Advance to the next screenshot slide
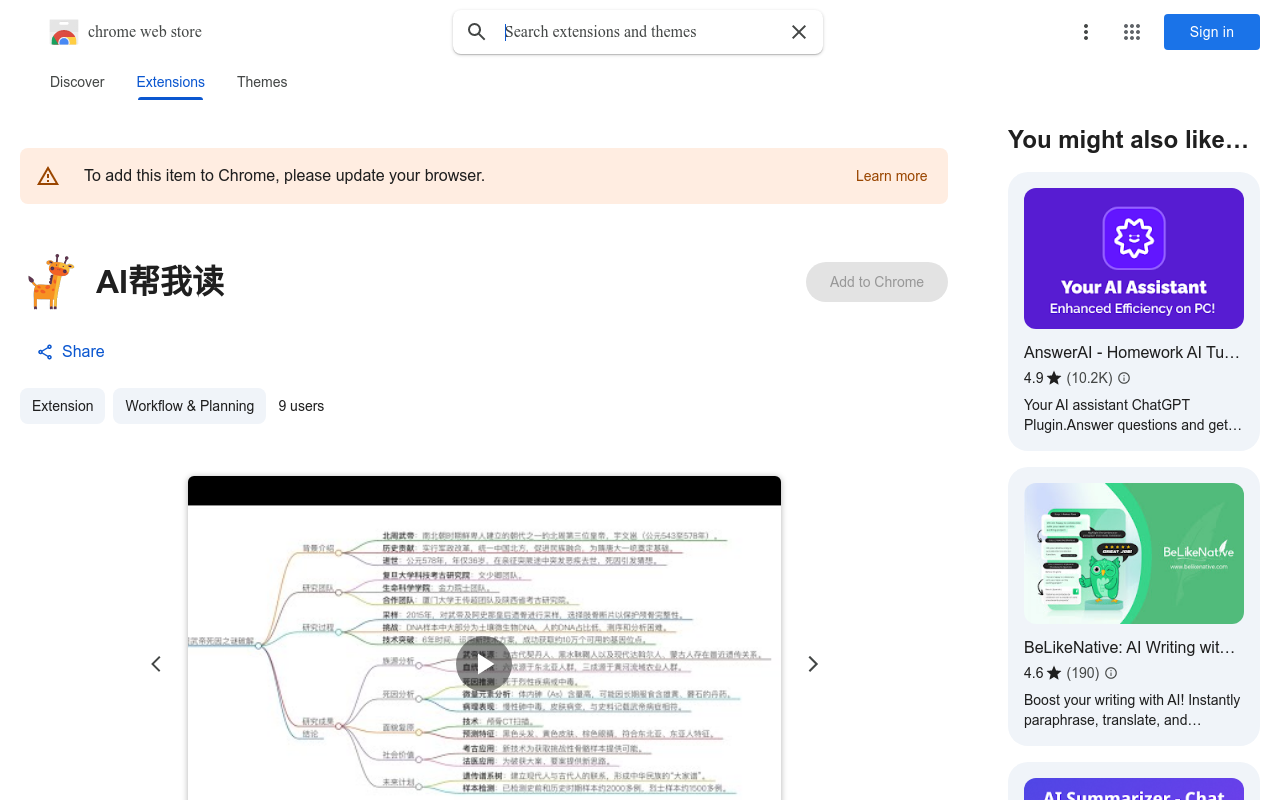 (813, 664)
